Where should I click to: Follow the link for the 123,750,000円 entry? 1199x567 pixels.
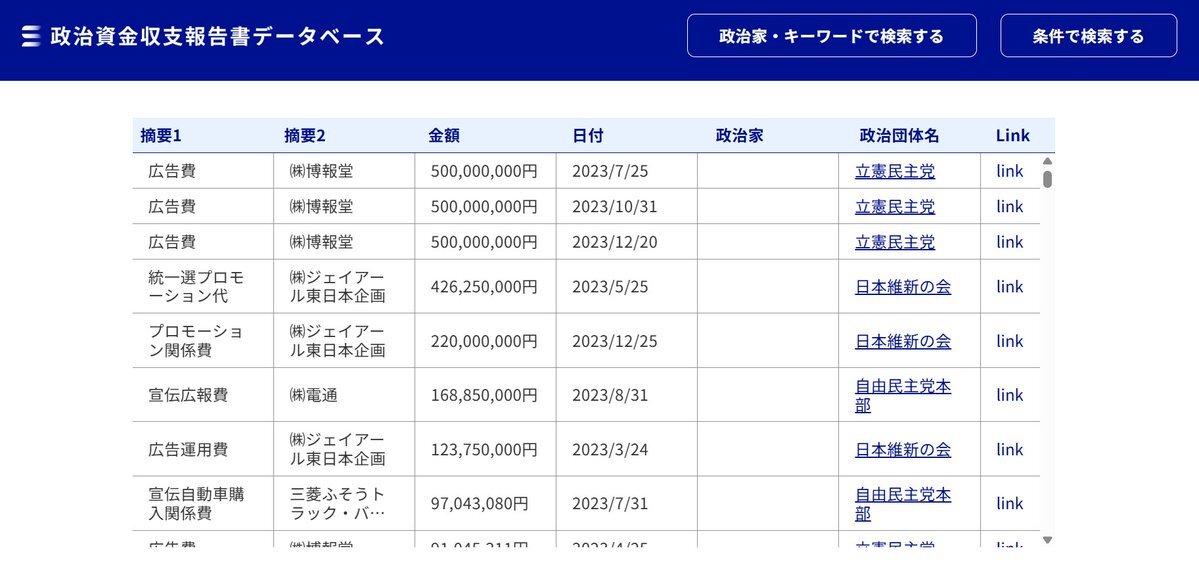(1009, 450)
